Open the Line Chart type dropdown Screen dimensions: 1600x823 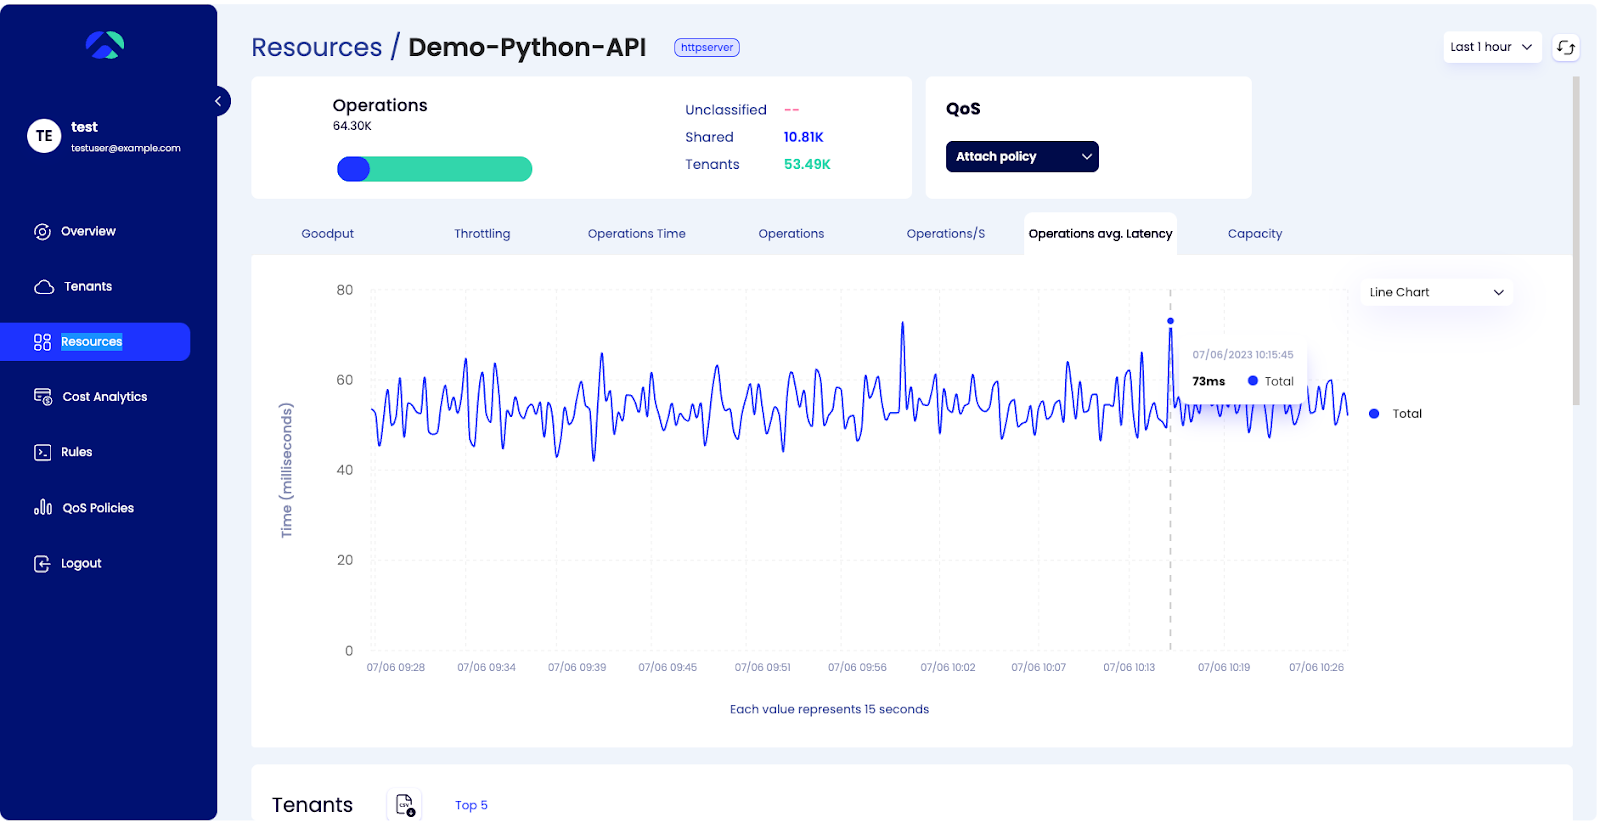click(x=1436, y=293)
